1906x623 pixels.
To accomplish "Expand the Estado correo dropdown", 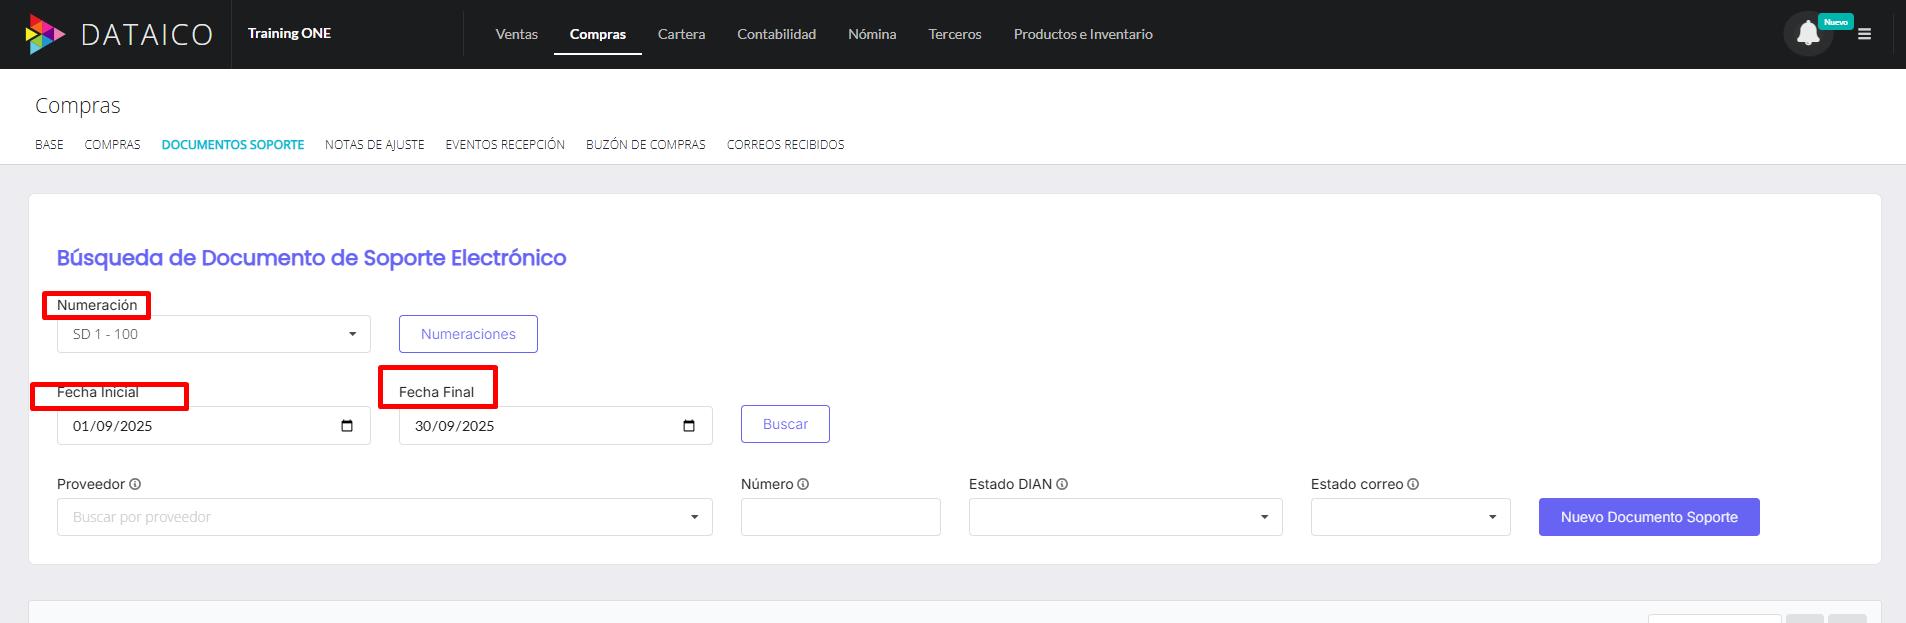I will pyautogui.click(x=1411, y=517).
